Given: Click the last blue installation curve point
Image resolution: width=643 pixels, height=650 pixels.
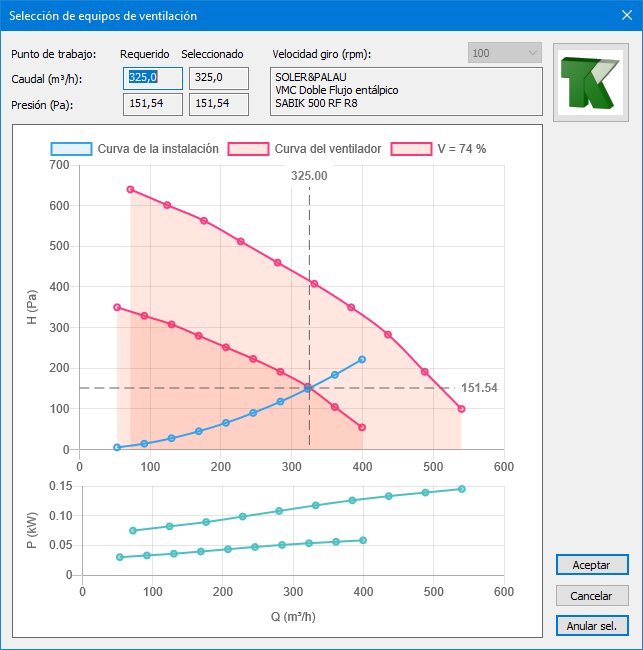Looking at the screenshot, I should (362, 359).
